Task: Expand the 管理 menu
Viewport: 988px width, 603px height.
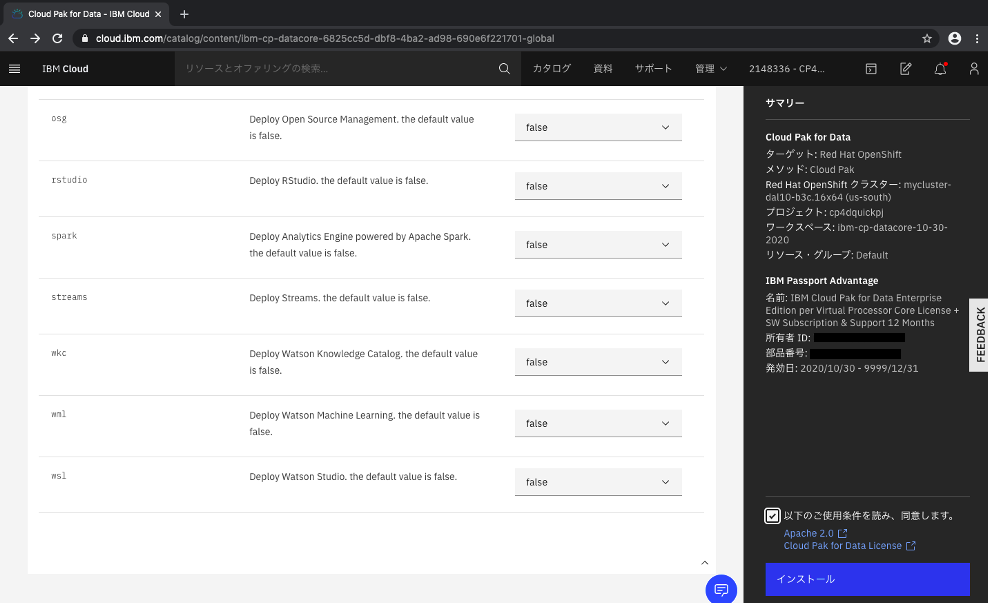Action: pyautogui.click(x=711, y=69)
